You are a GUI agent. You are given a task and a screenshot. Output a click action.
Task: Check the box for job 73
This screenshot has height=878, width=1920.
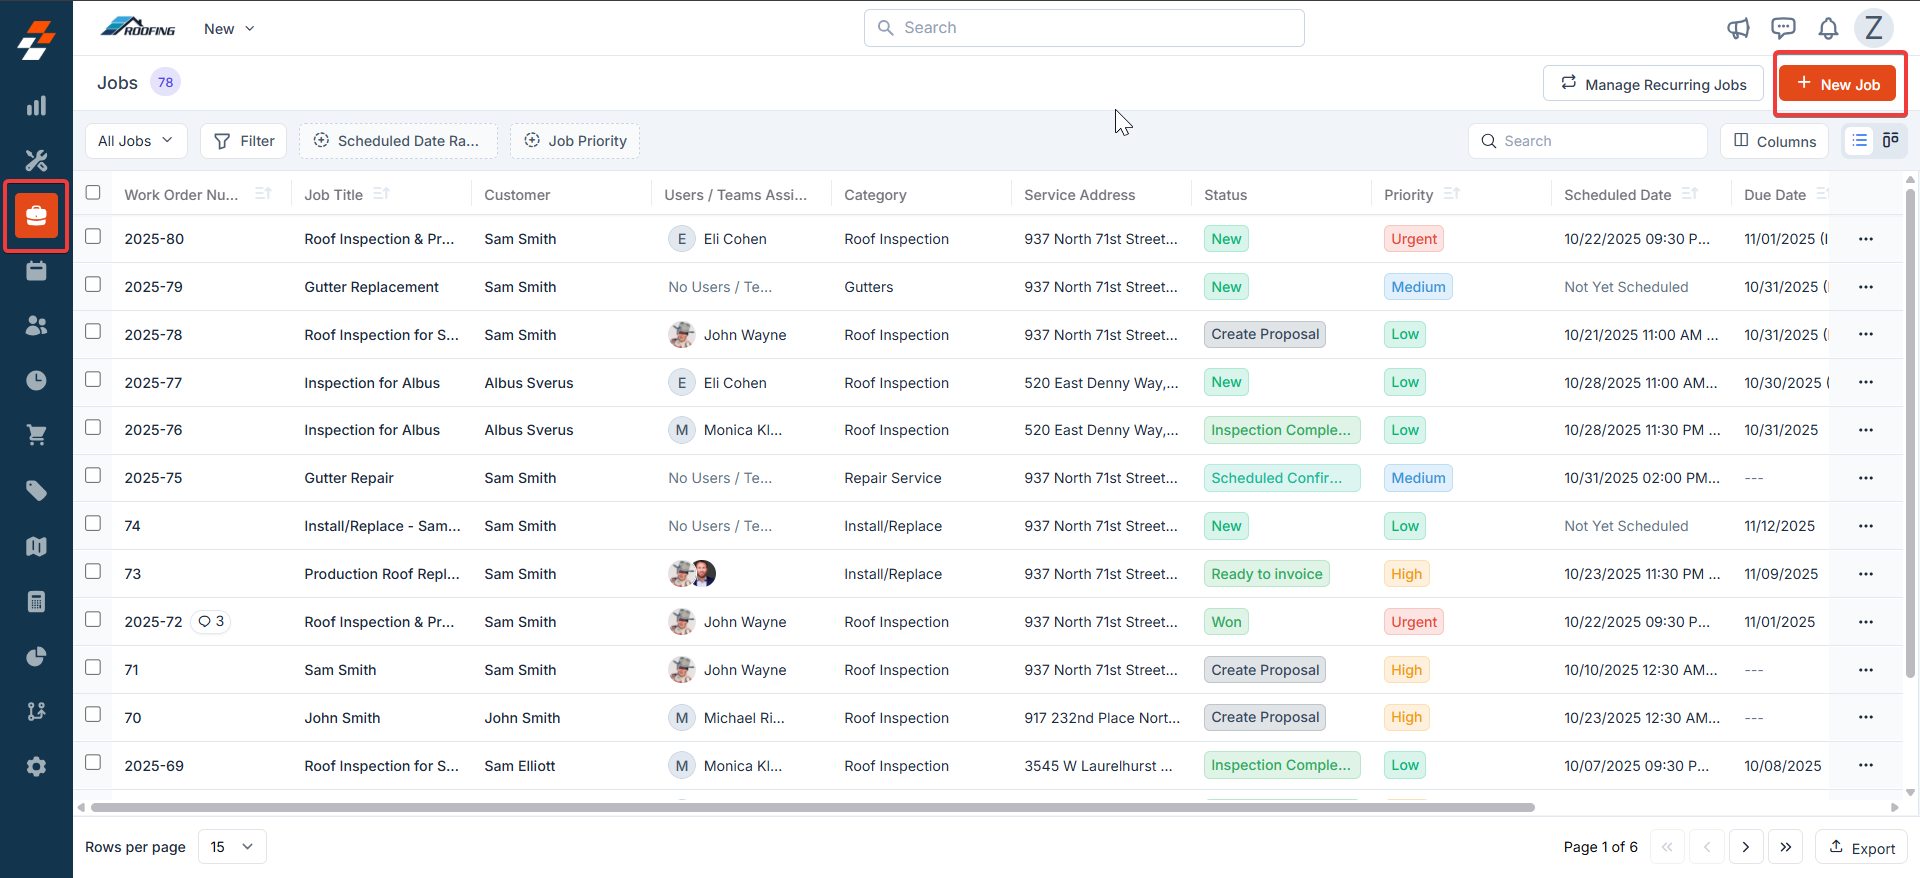point(93,571)
